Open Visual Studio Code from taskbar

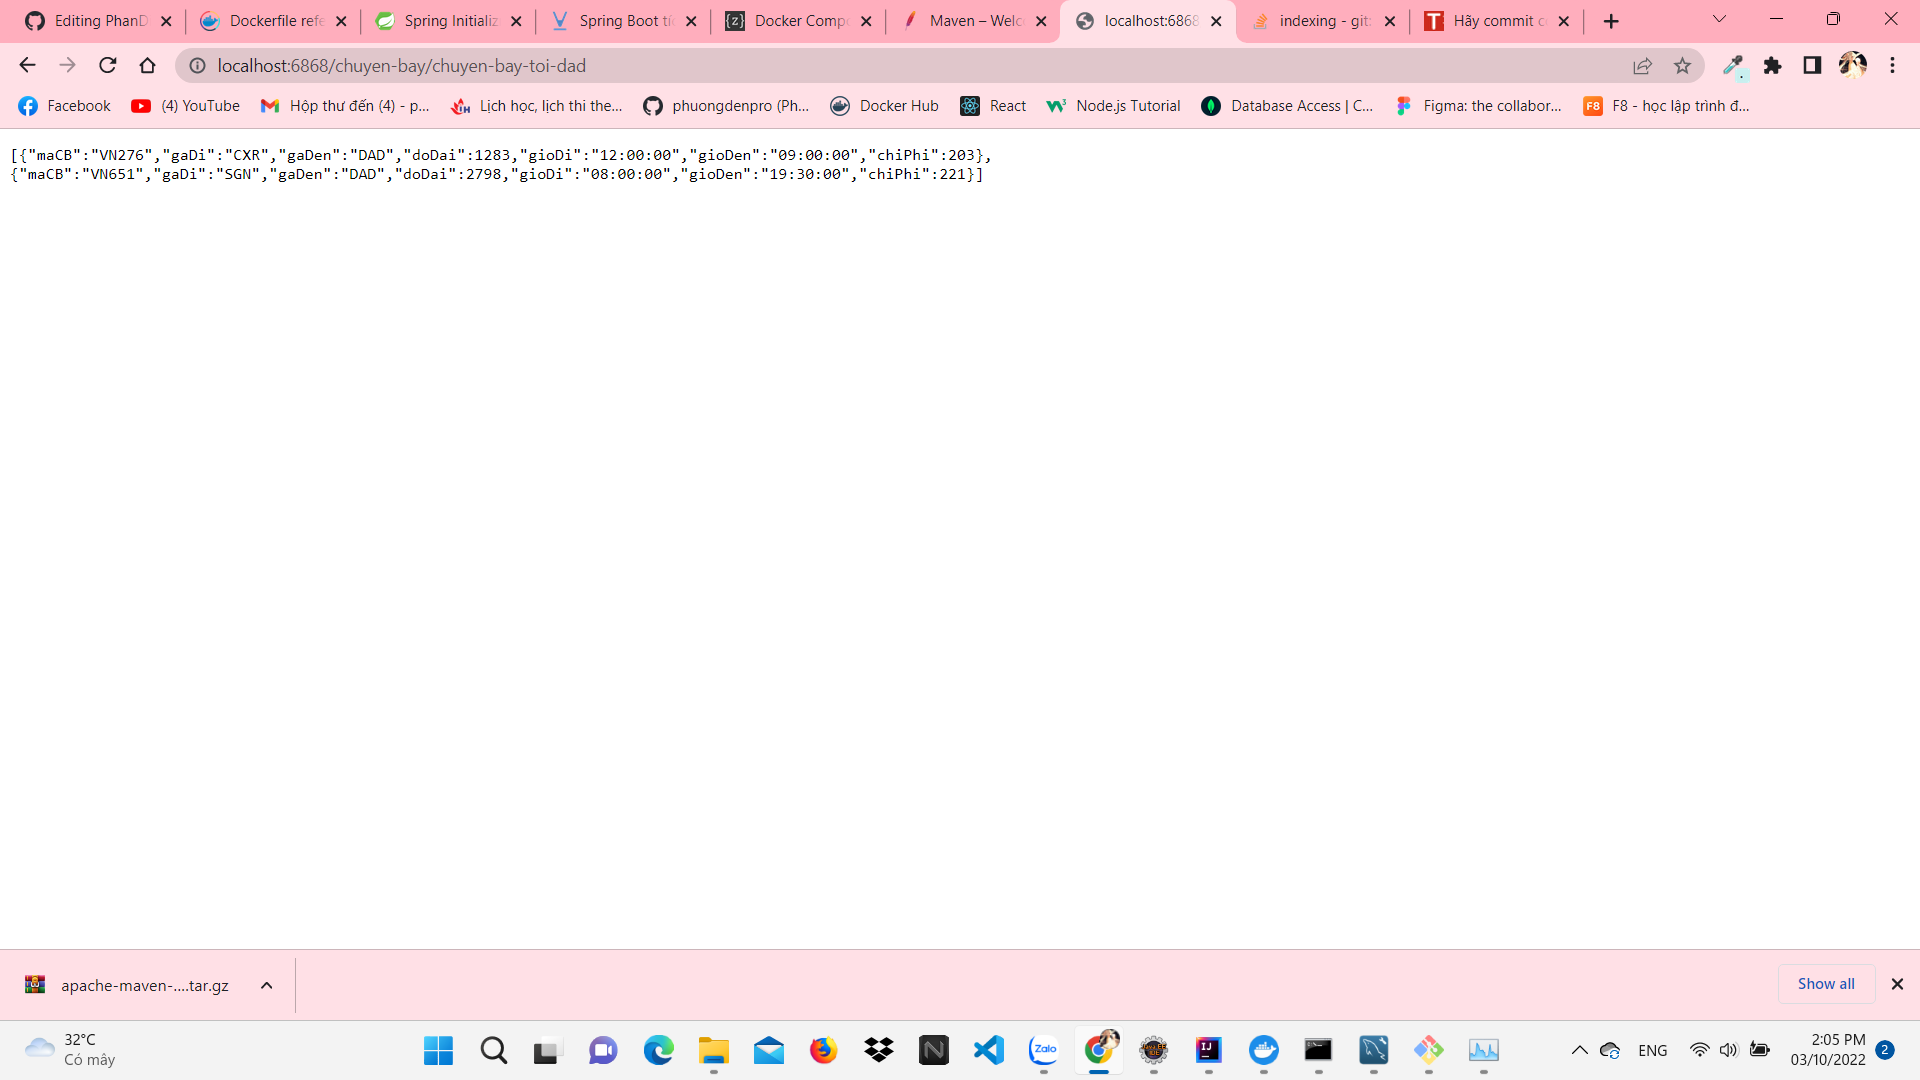click(x=988, y=1050)
